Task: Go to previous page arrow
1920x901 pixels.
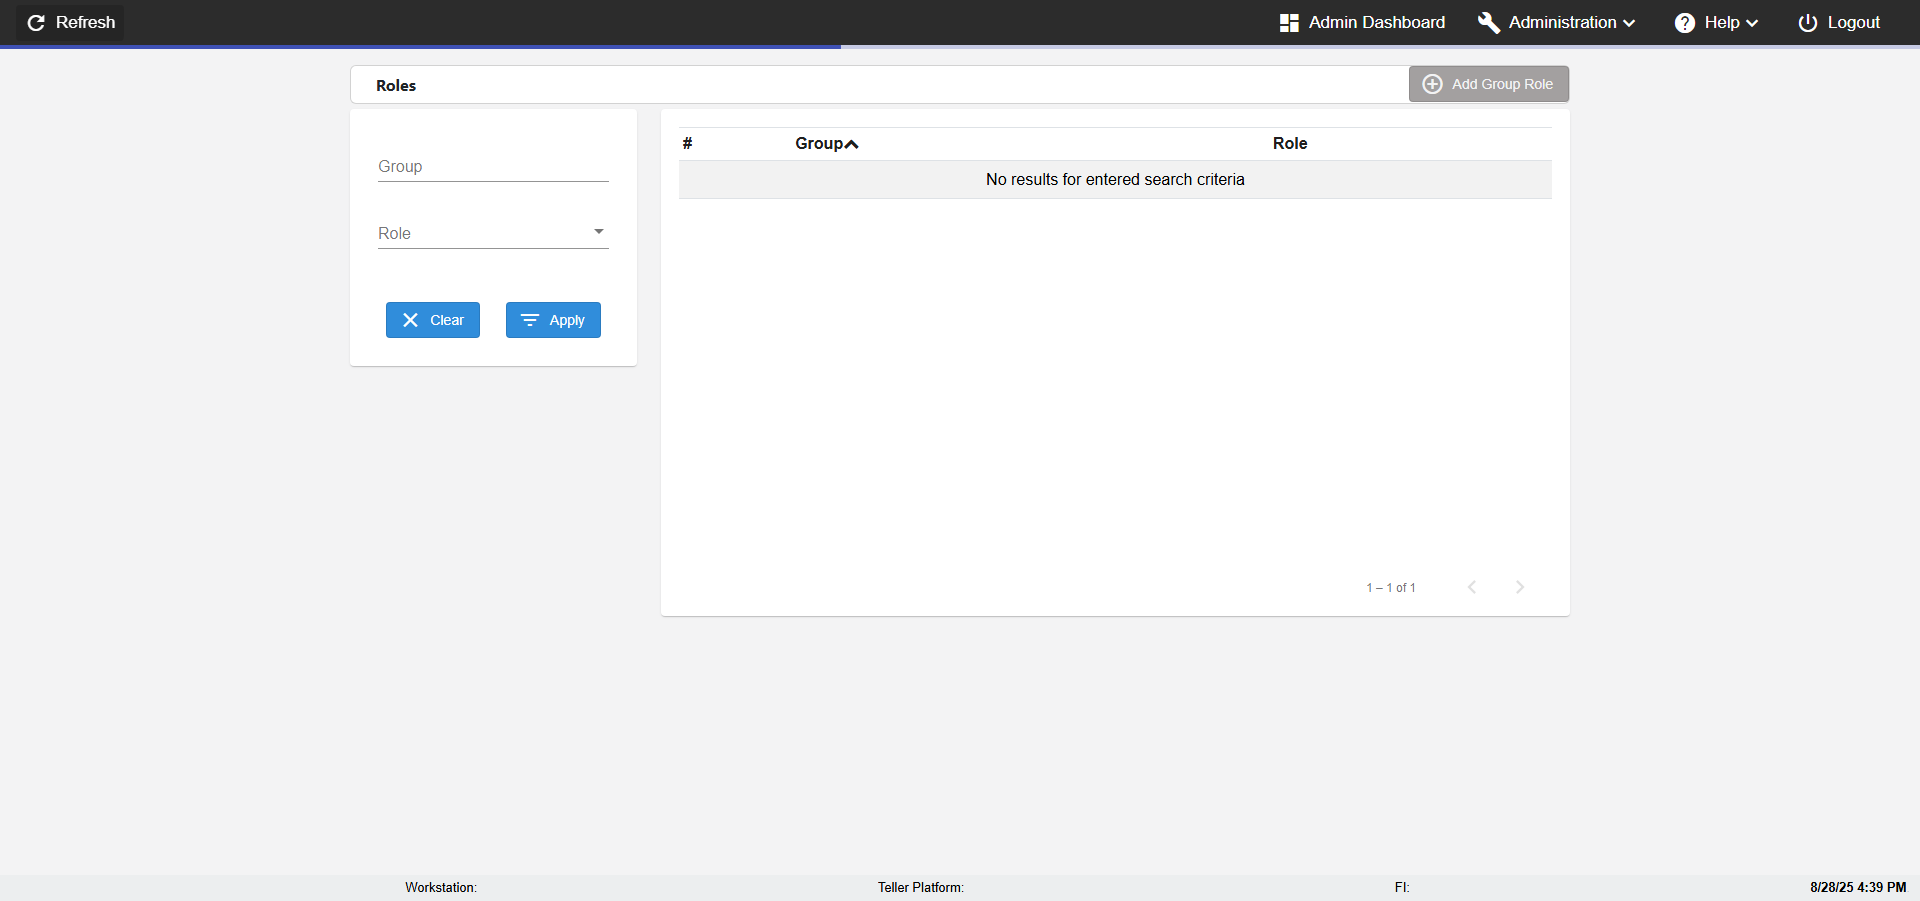Action: [1472, 587]
